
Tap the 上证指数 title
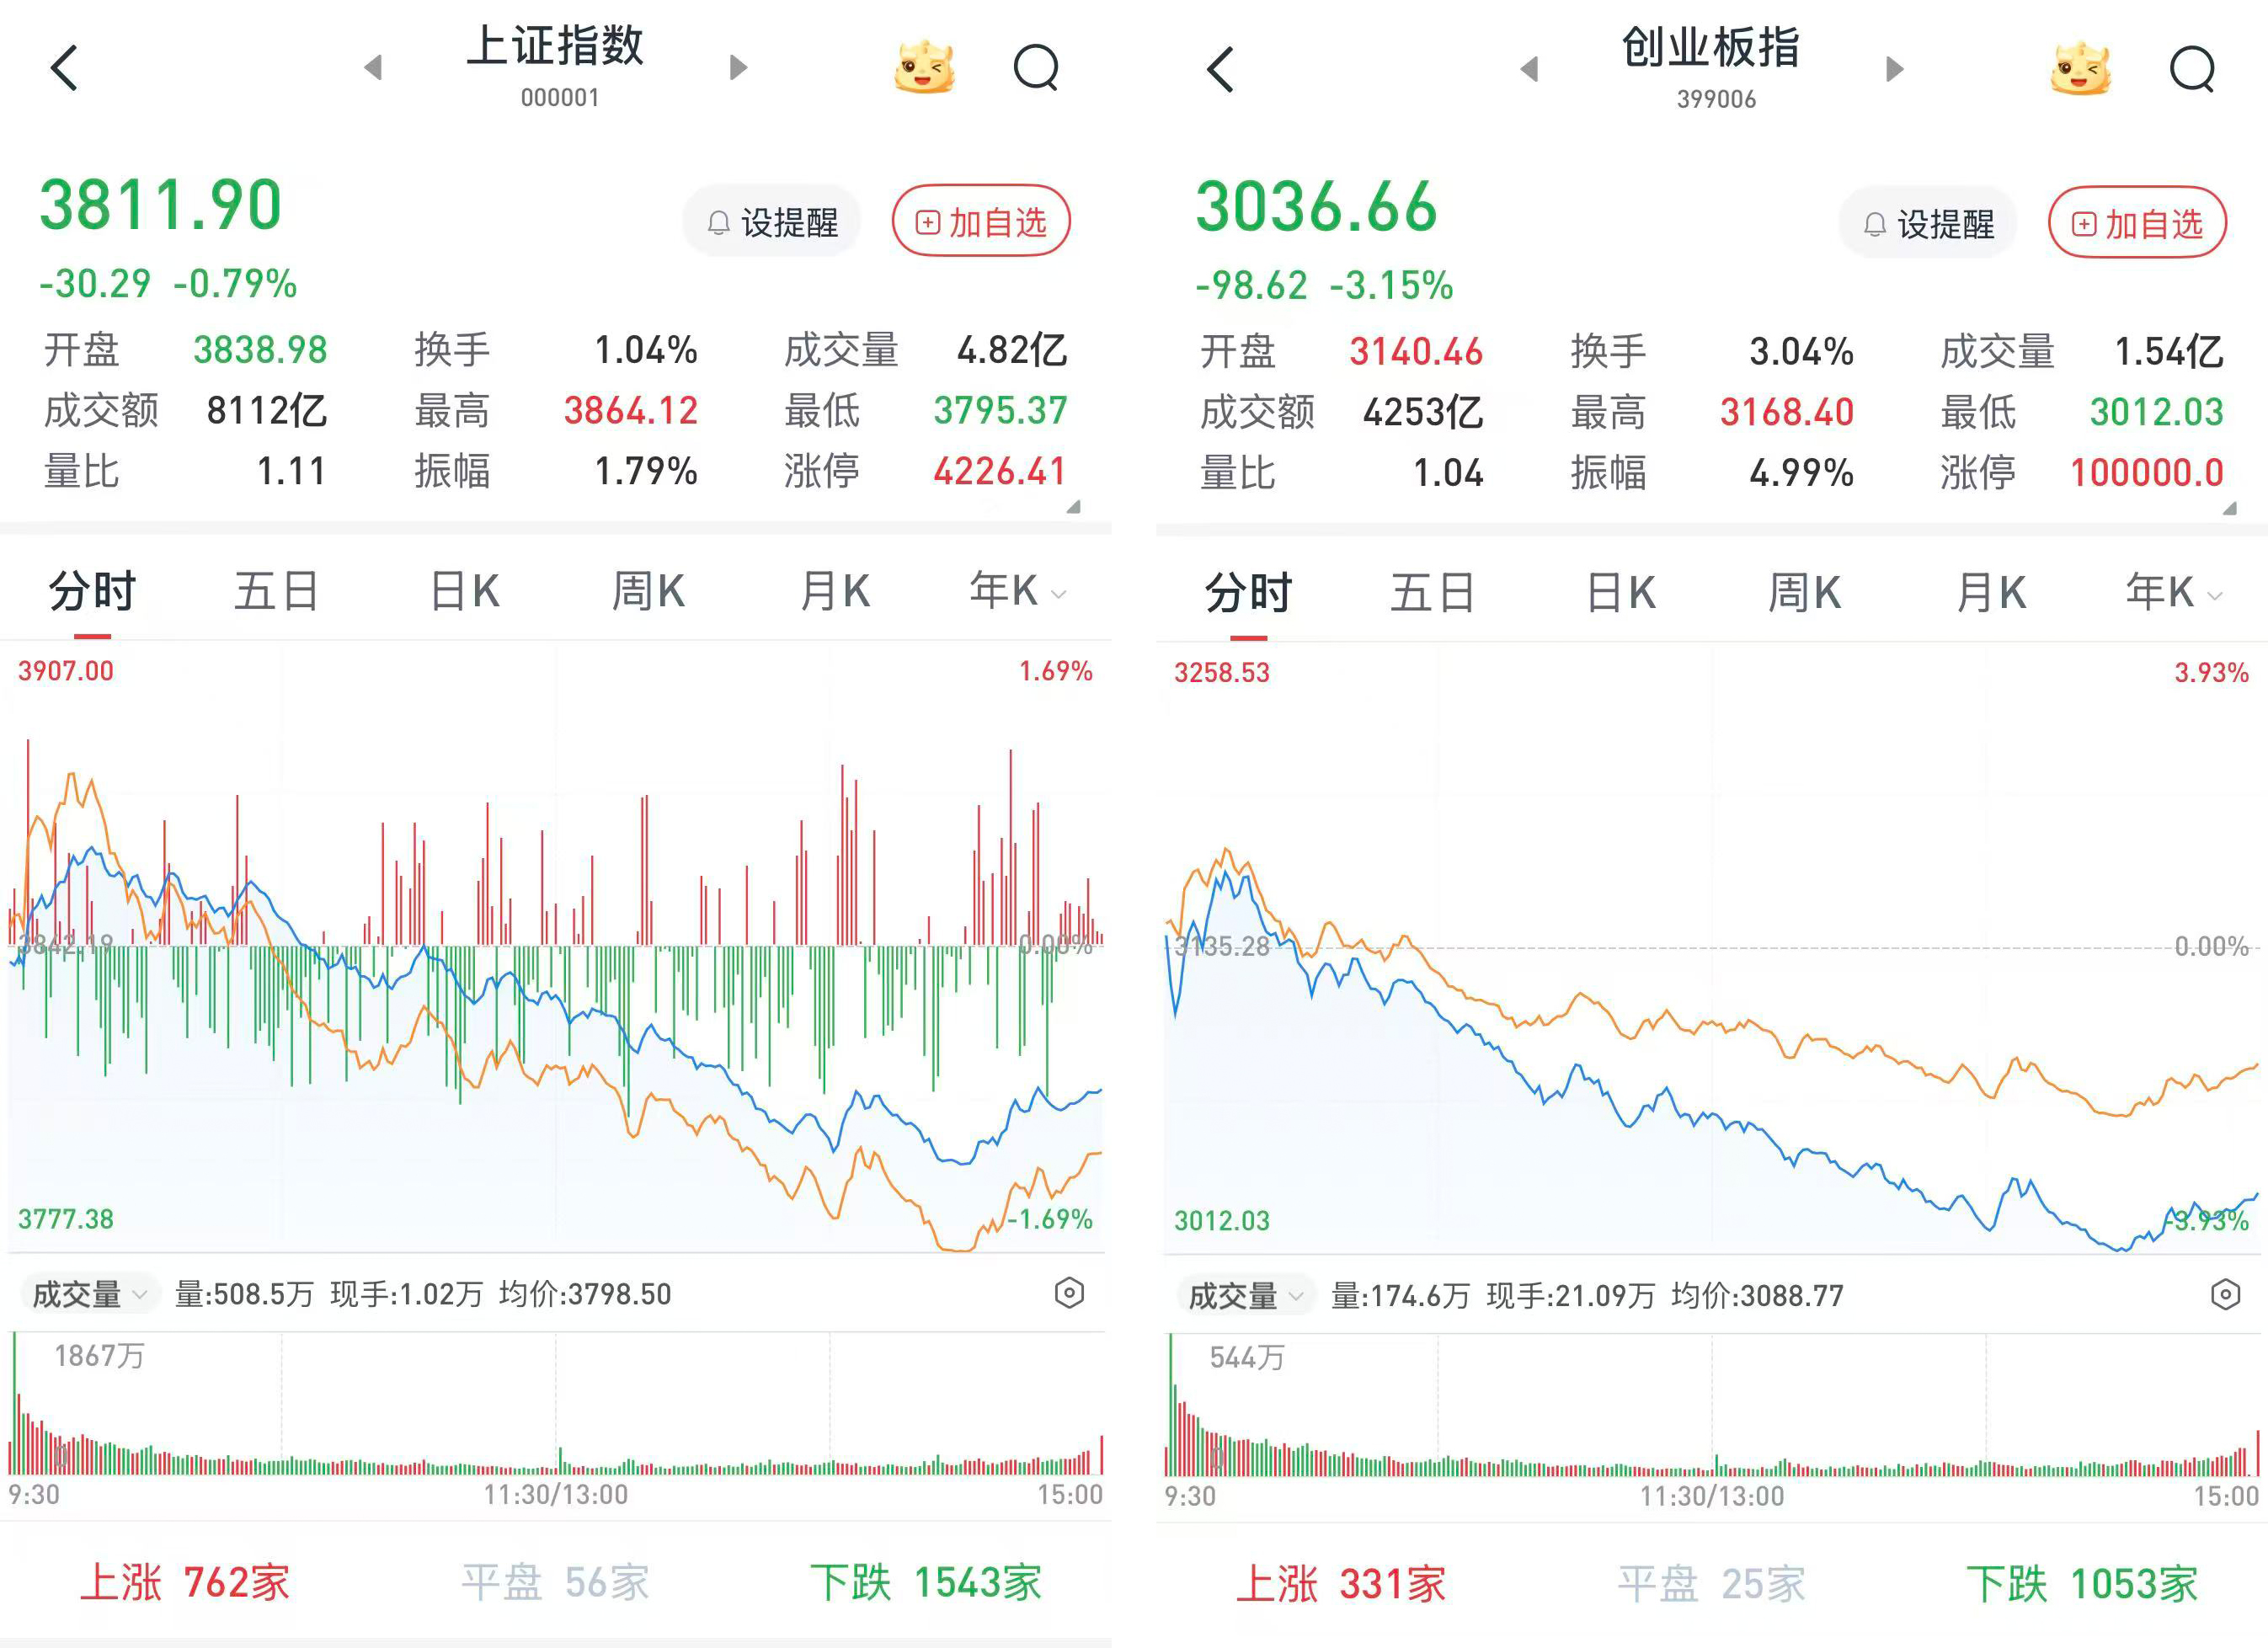tap(556, 46)
